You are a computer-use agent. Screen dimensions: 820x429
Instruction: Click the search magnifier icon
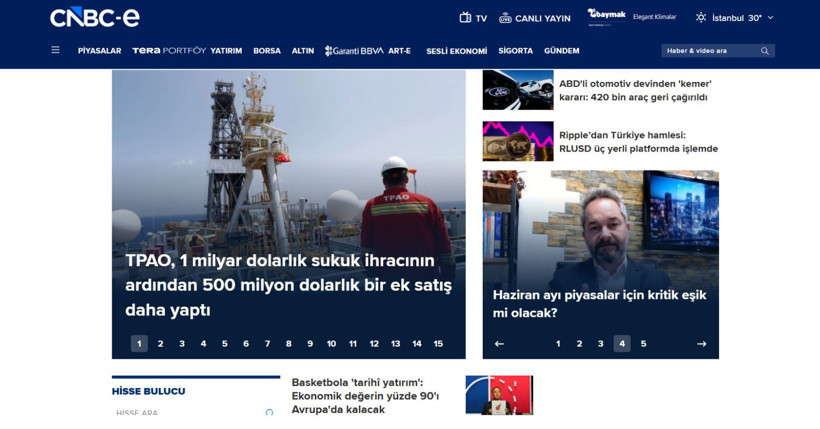[765, 51]
